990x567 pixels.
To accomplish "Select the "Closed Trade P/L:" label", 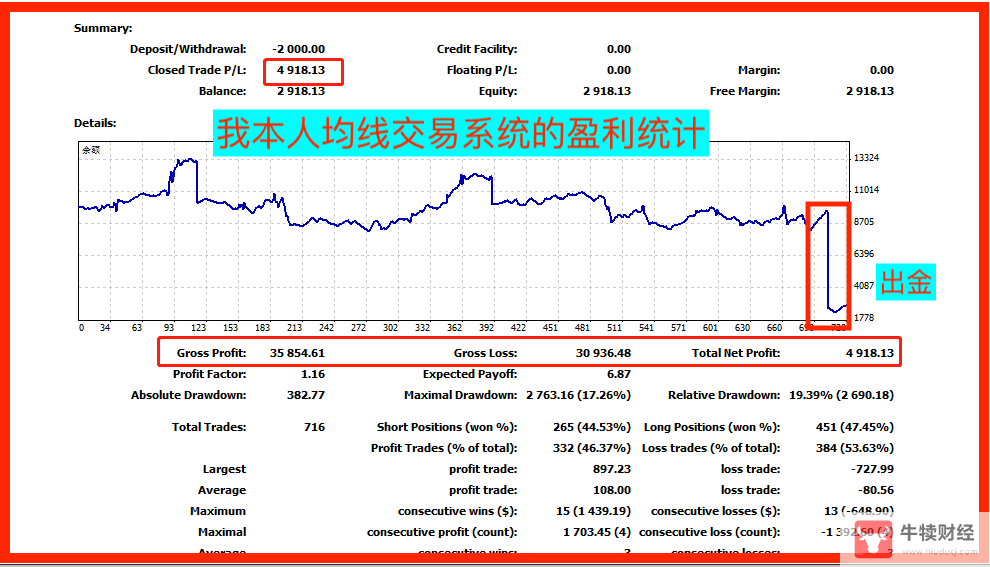I will 197,70.
